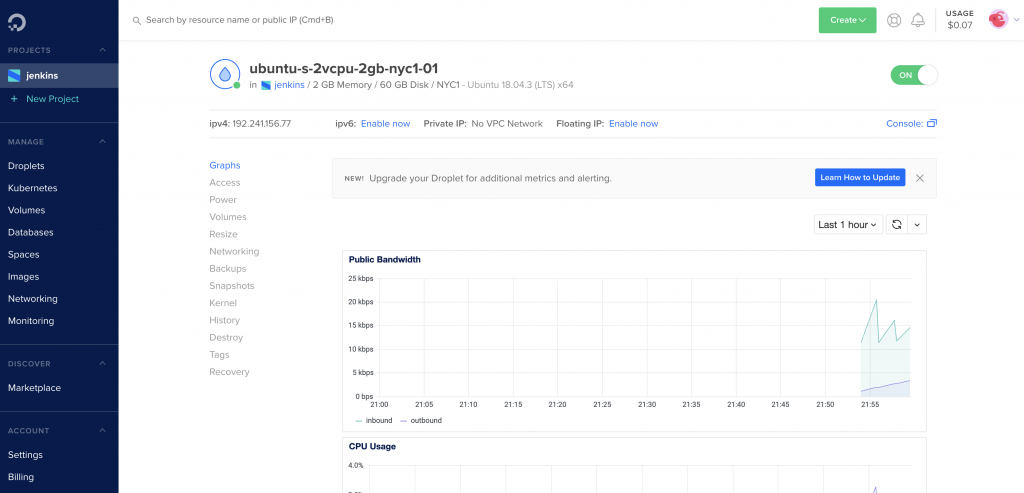Open the Recovery tab
This screenshot has height=493, width=1024.
tap(229, 372)
